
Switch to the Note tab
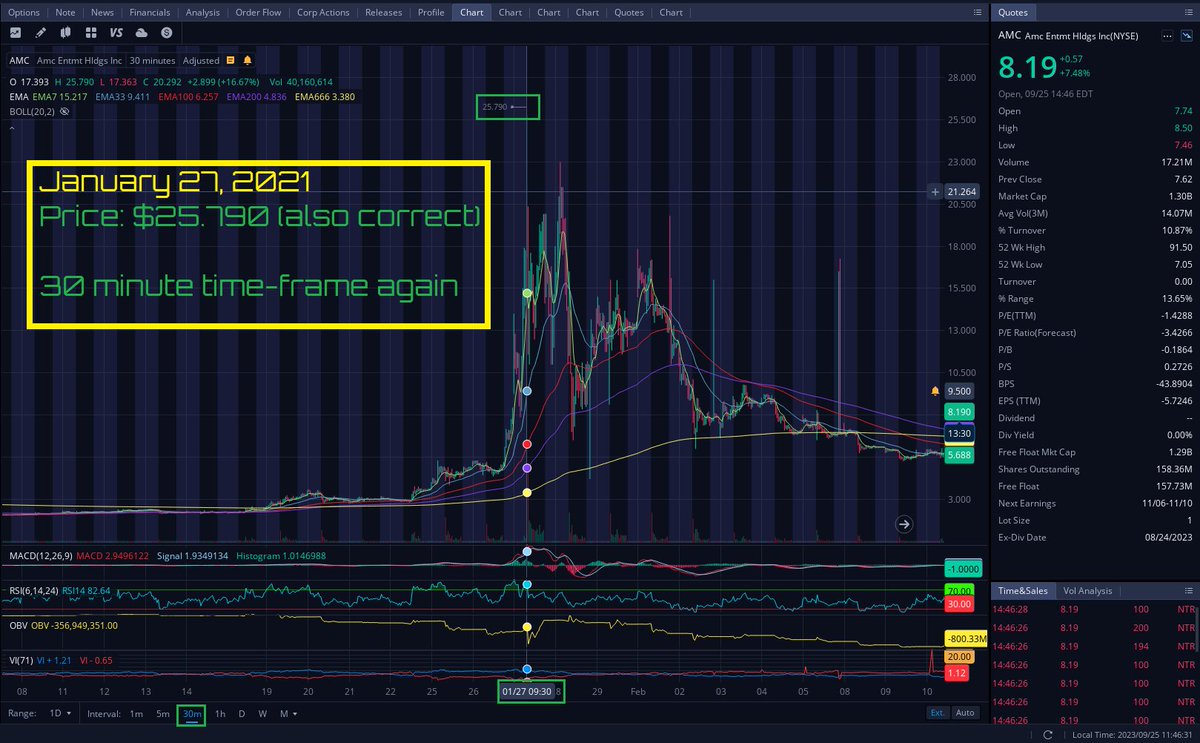pos(65,12)
